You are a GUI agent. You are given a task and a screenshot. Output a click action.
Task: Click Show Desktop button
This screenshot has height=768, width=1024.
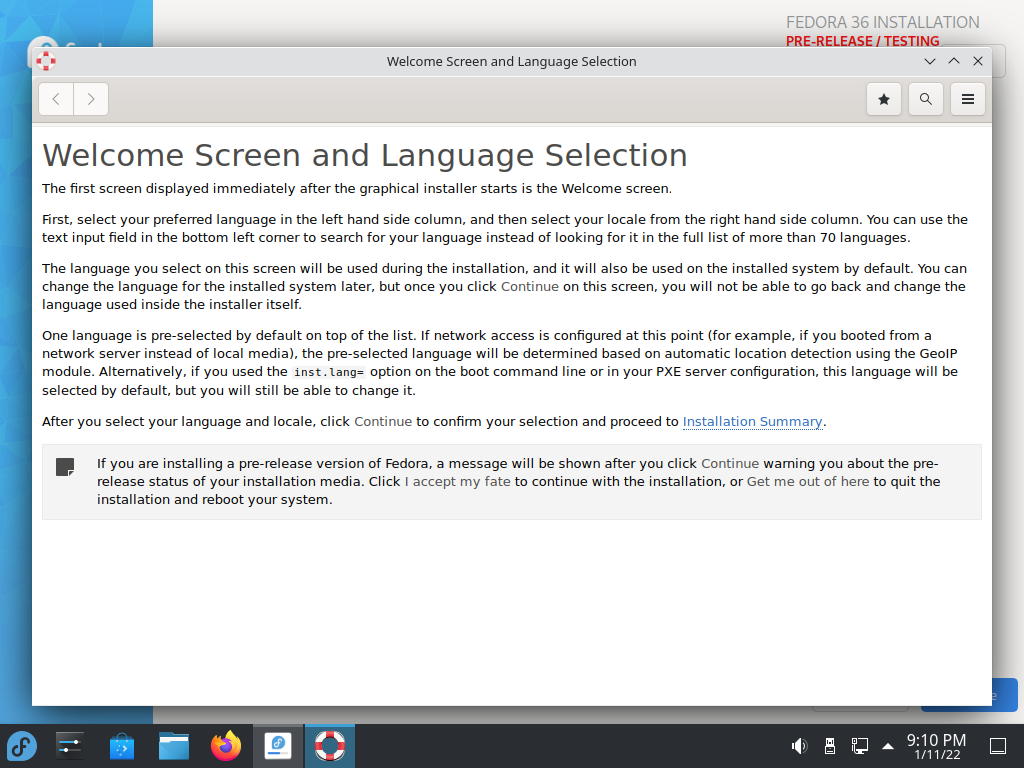998,746
